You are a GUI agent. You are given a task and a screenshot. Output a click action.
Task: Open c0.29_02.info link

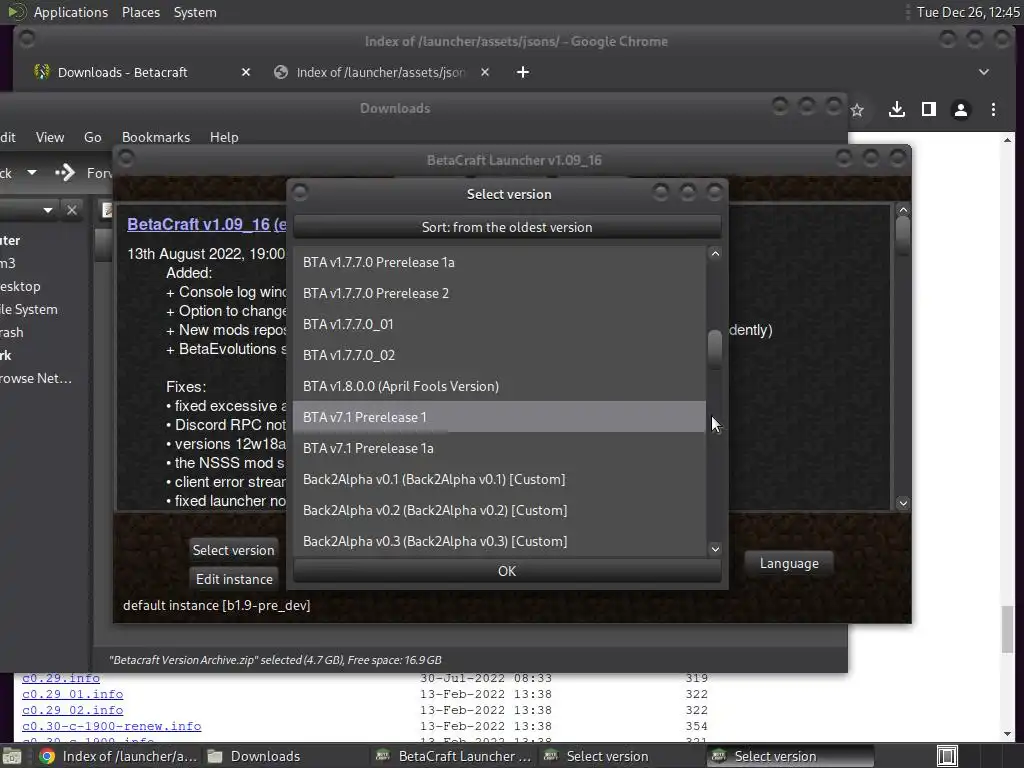click(72, 710)
